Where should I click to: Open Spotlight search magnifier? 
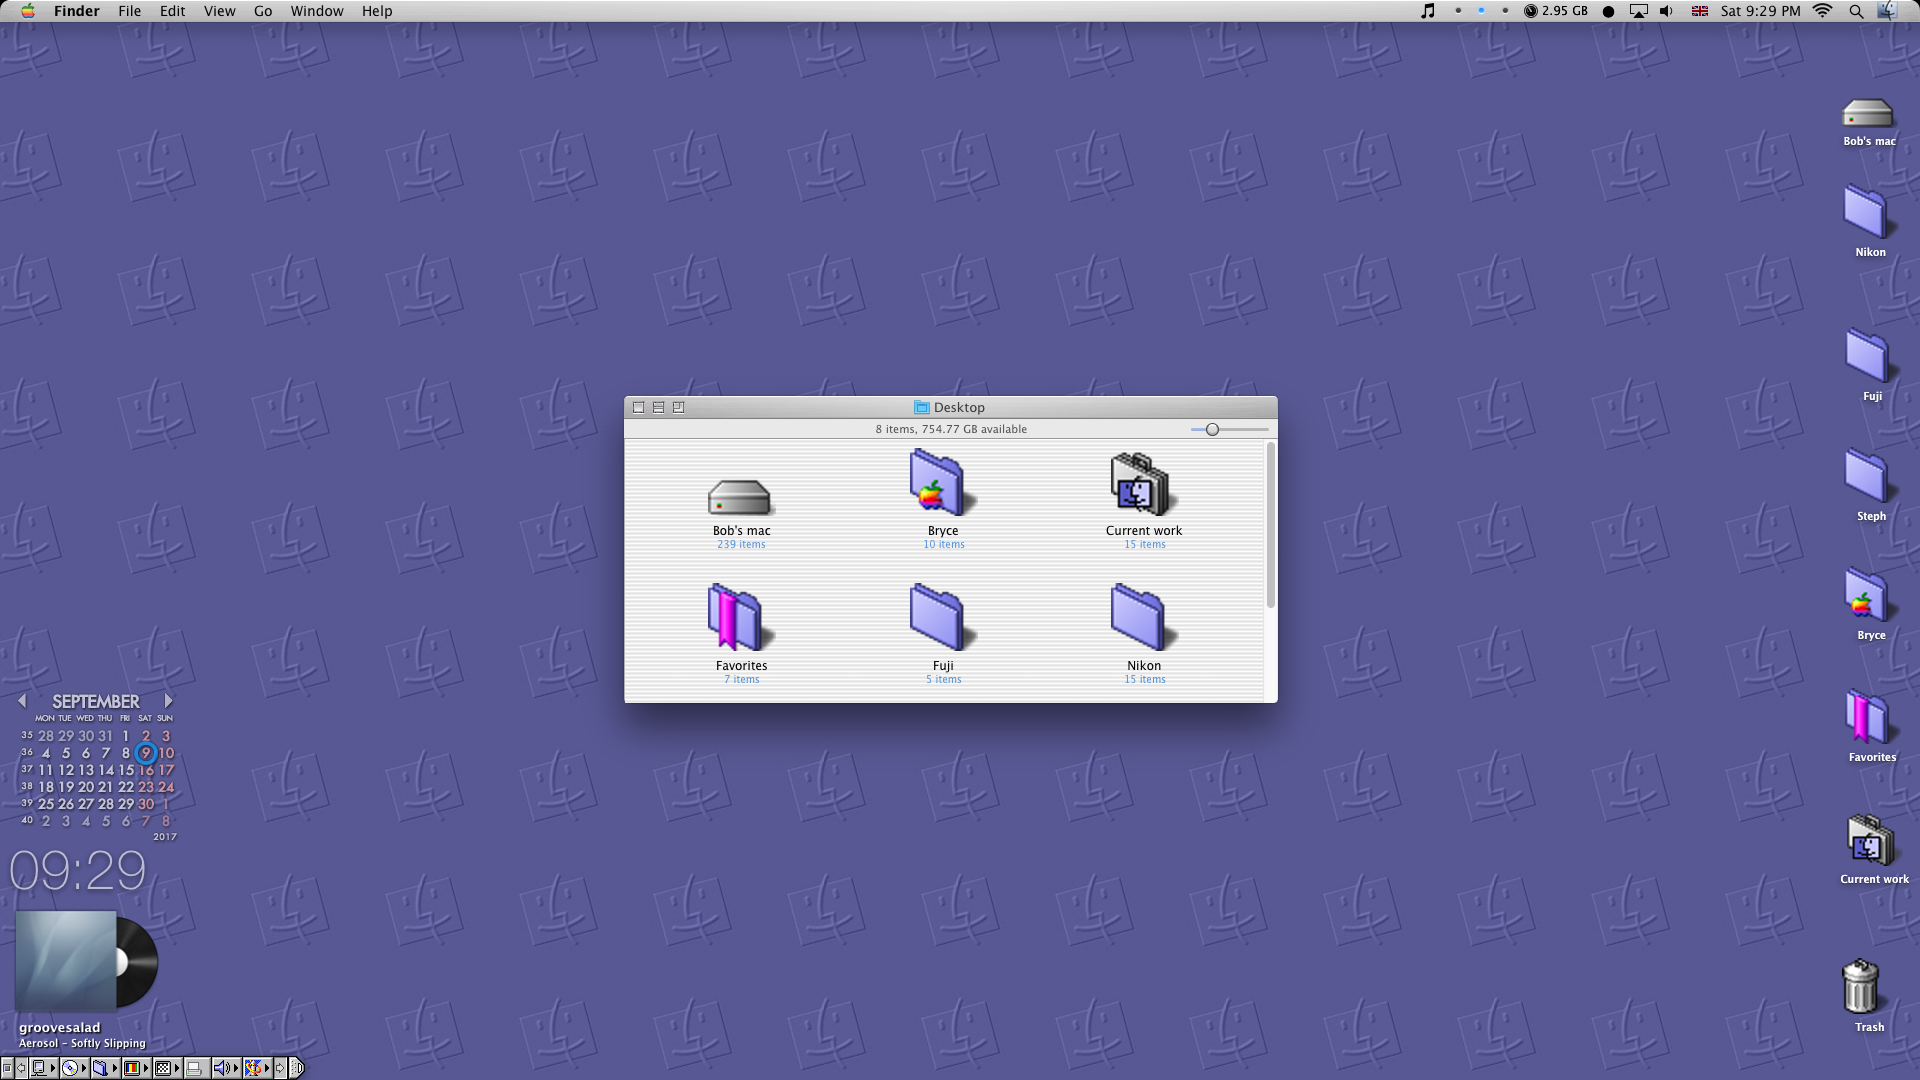coord(1856,11)
